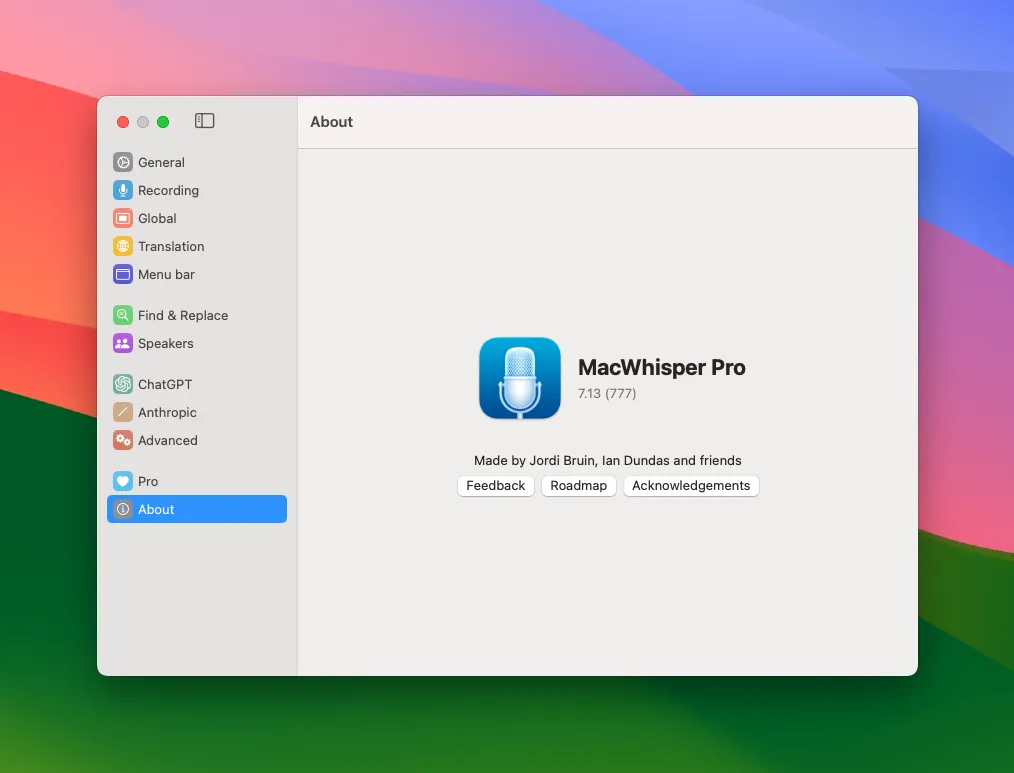The width and height of the screenshot is (1014, 773).
Task: Click the version text 7.13 (777)
Action: pyautogui.click(x=607, y=393)
